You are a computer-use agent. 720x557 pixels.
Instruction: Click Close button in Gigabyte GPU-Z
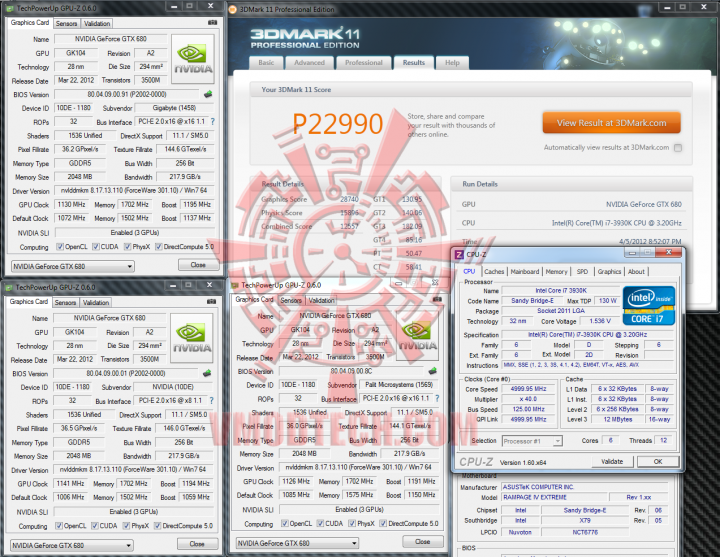(198, 265)
